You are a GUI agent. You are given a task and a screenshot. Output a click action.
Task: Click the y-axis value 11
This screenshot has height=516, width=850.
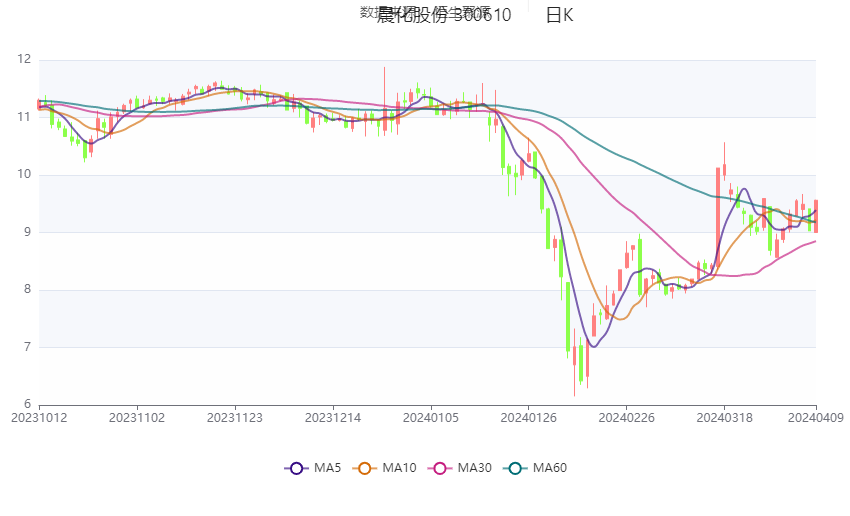pos(24,117)
